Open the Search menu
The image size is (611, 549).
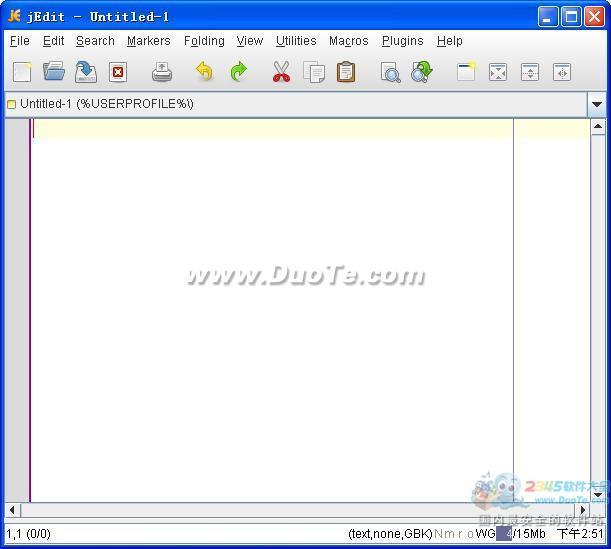[95, 41]
